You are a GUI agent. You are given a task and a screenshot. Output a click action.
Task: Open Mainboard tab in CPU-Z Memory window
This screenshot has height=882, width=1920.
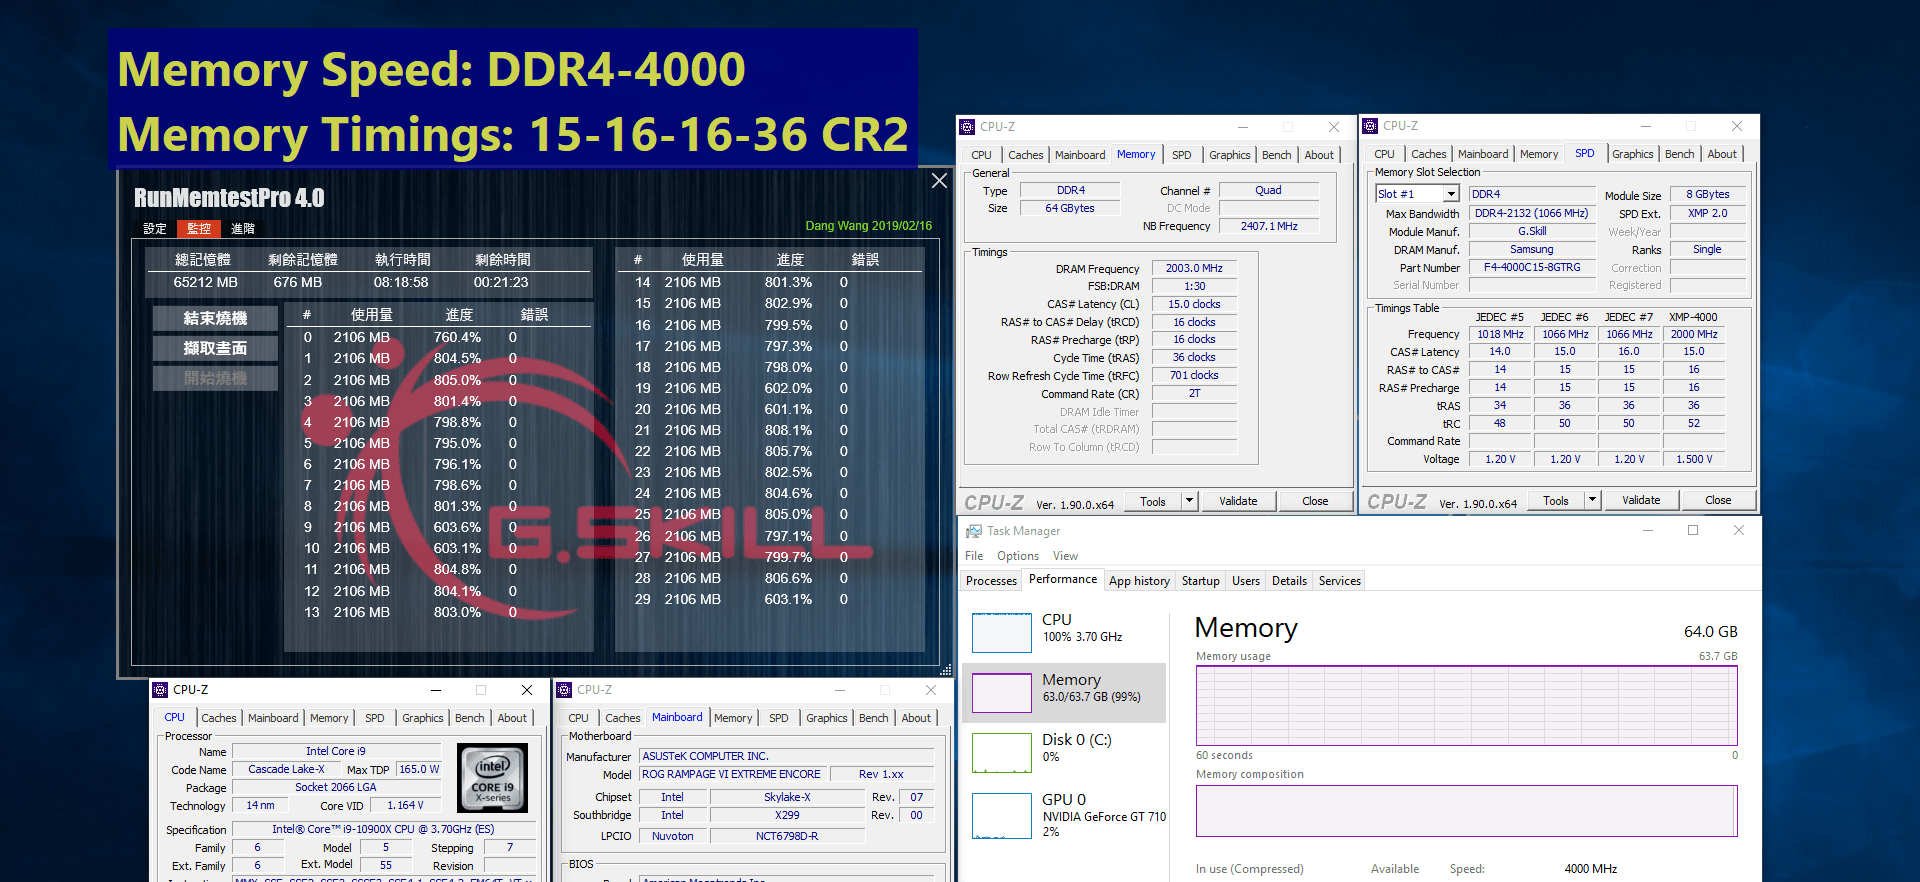pyautogui.click(x=1080, y=155)
